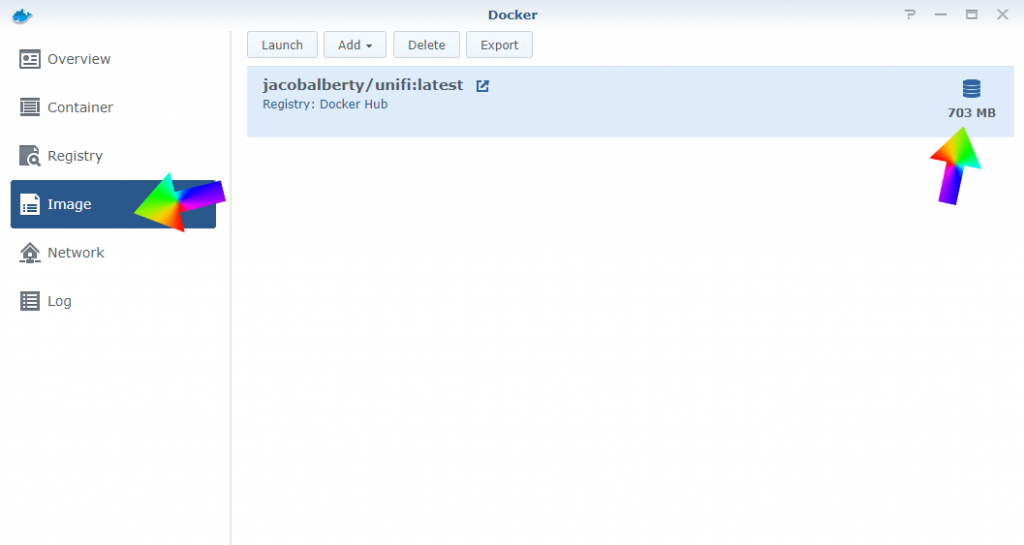1024x545 pixels.
Task: Delete the selected image
Action: click(426, 45)
